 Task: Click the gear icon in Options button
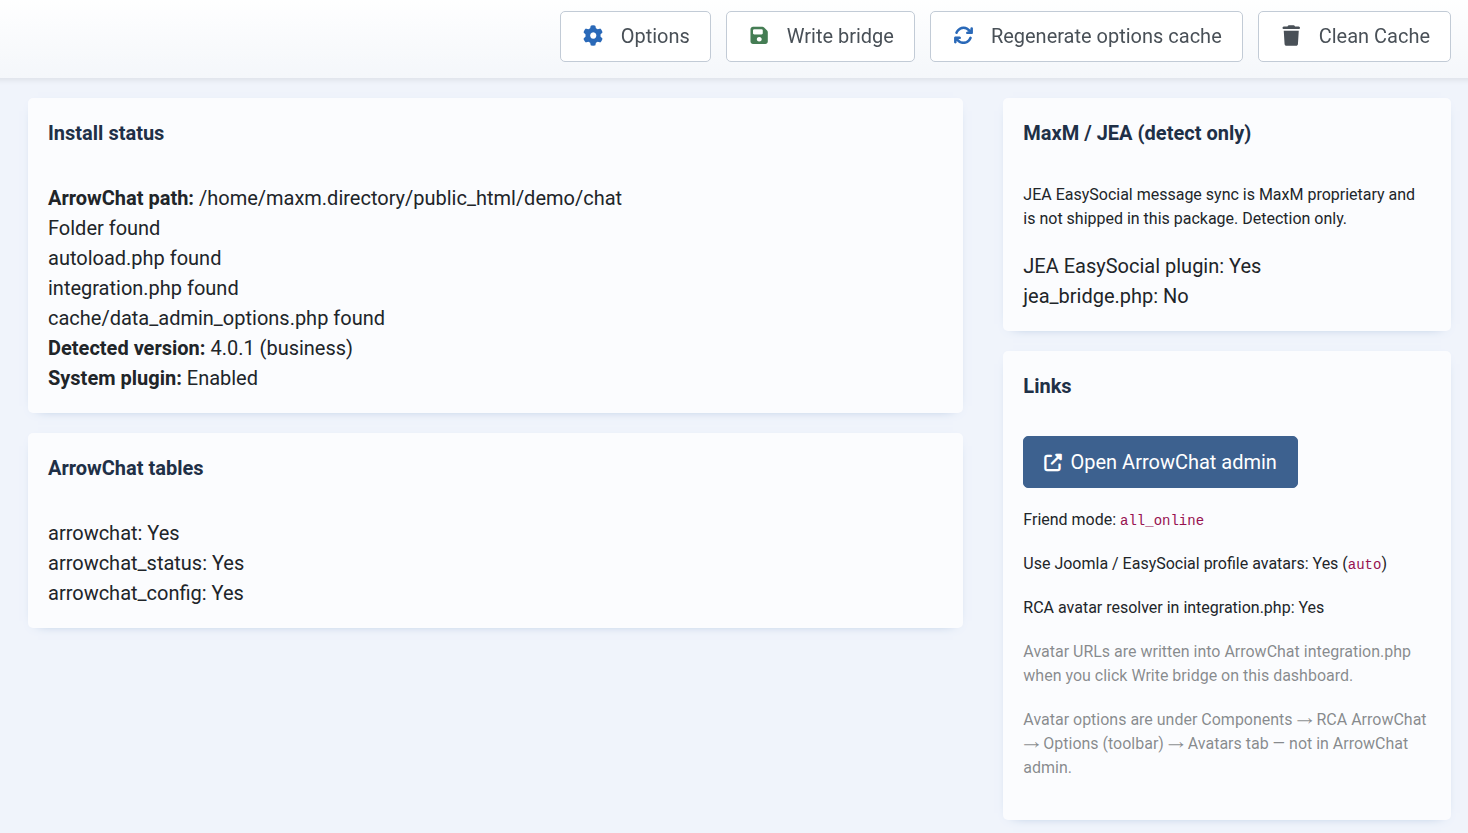pos(593,36)
